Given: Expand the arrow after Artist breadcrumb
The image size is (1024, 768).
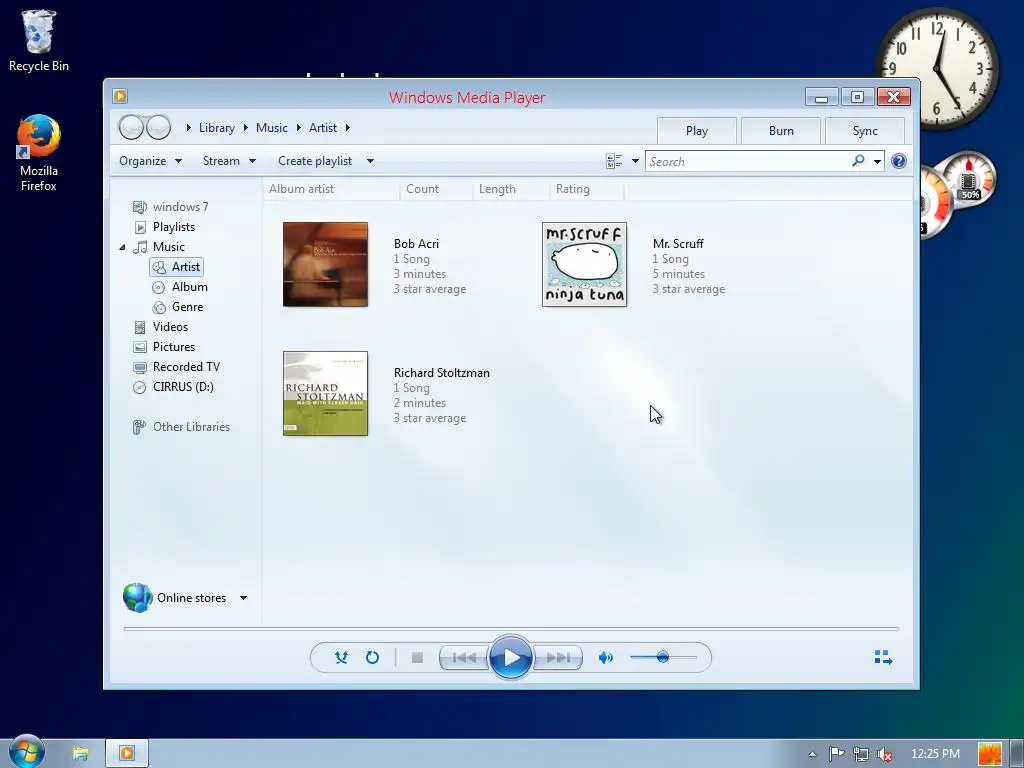Looking at the screenshot, I should point(347,128).
